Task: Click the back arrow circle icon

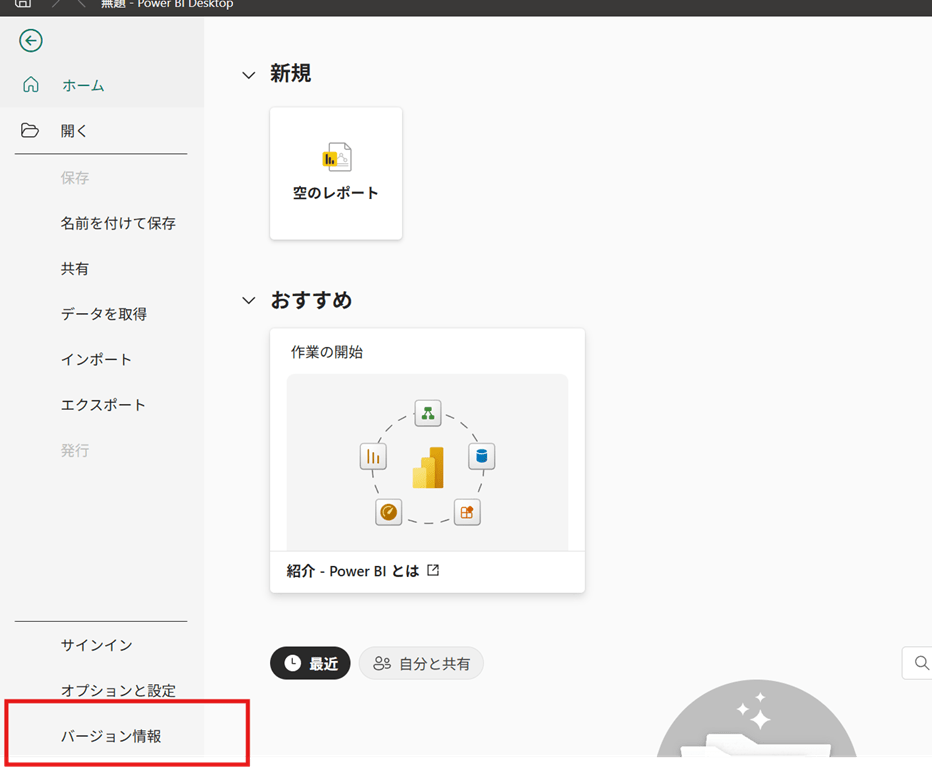Action: 31,41
